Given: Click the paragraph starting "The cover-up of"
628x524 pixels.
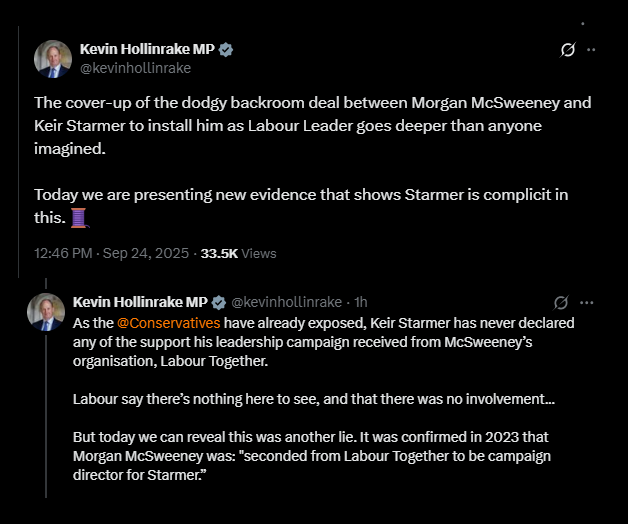Looking at the screenshot, I should [x=313, y=125].
